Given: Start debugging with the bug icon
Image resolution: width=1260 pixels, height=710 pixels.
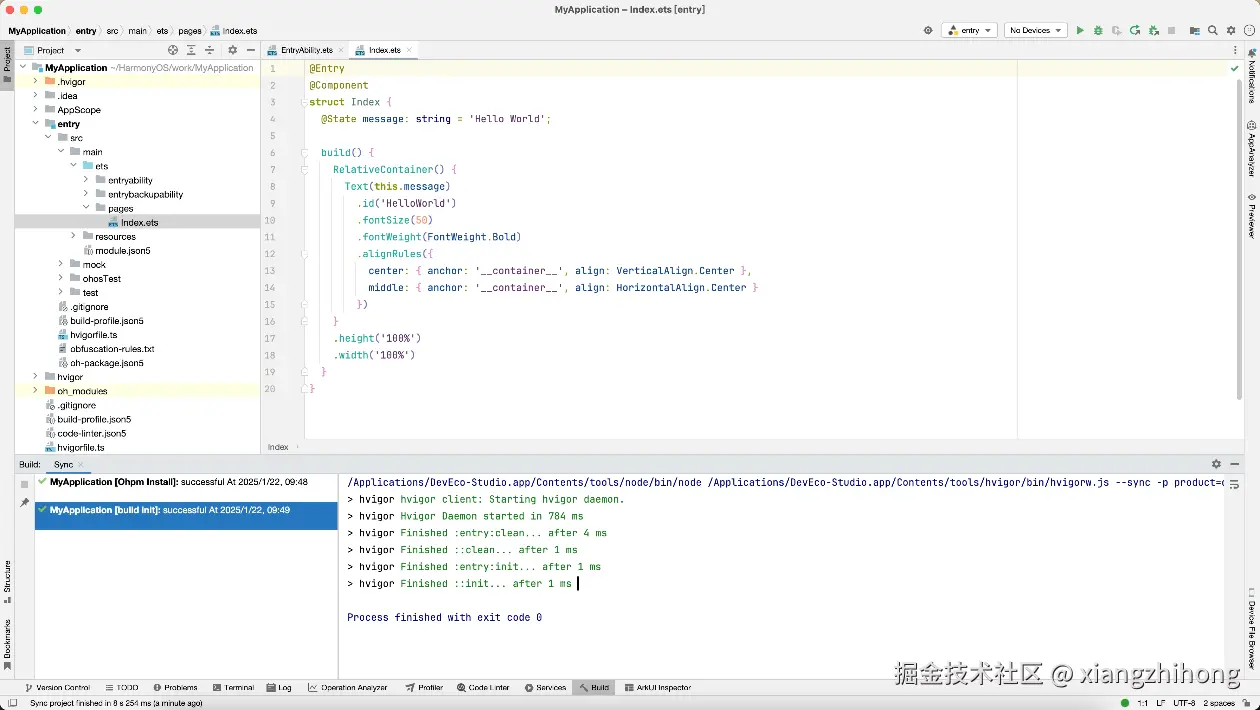Looking at the screenshot, I should (x=1098, y=31).
